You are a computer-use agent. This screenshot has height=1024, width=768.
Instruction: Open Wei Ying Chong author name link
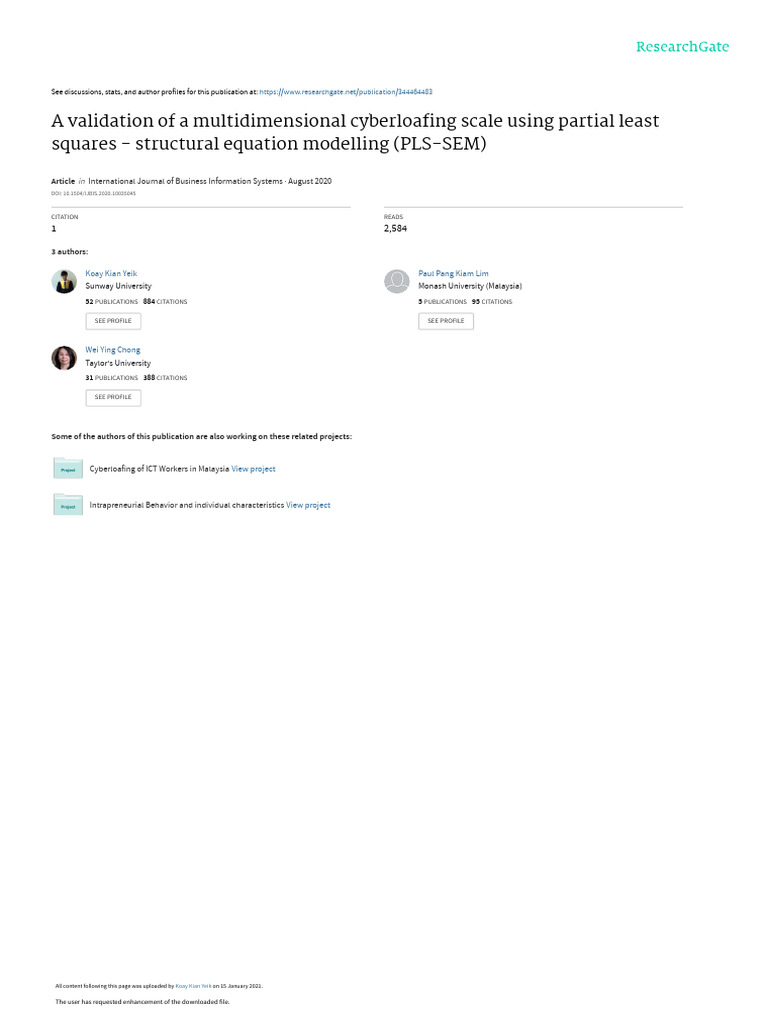coord(113,350)
